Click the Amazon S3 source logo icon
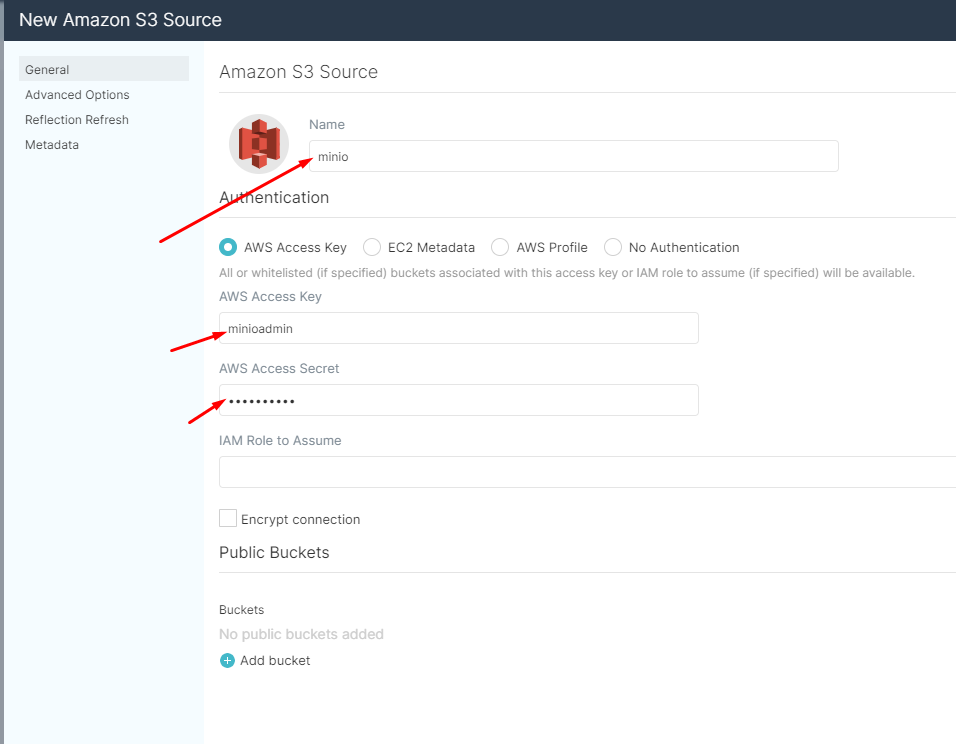956x744 pixels. [259, 144]
